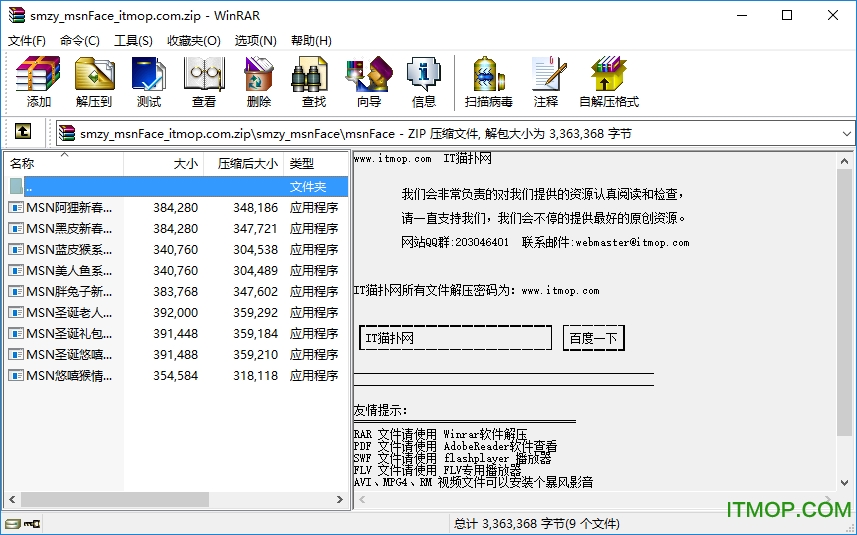Click comment pane scroll down arrow
The width and height of the screenshot is (857, 535).
pos(844,483)
